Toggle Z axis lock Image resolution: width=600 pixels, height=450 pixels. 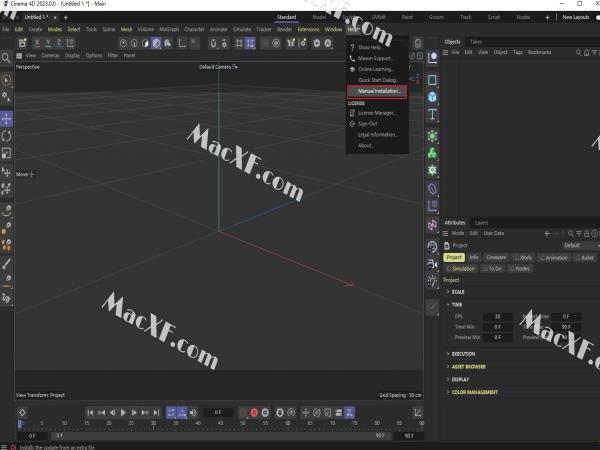coord(59,43)
